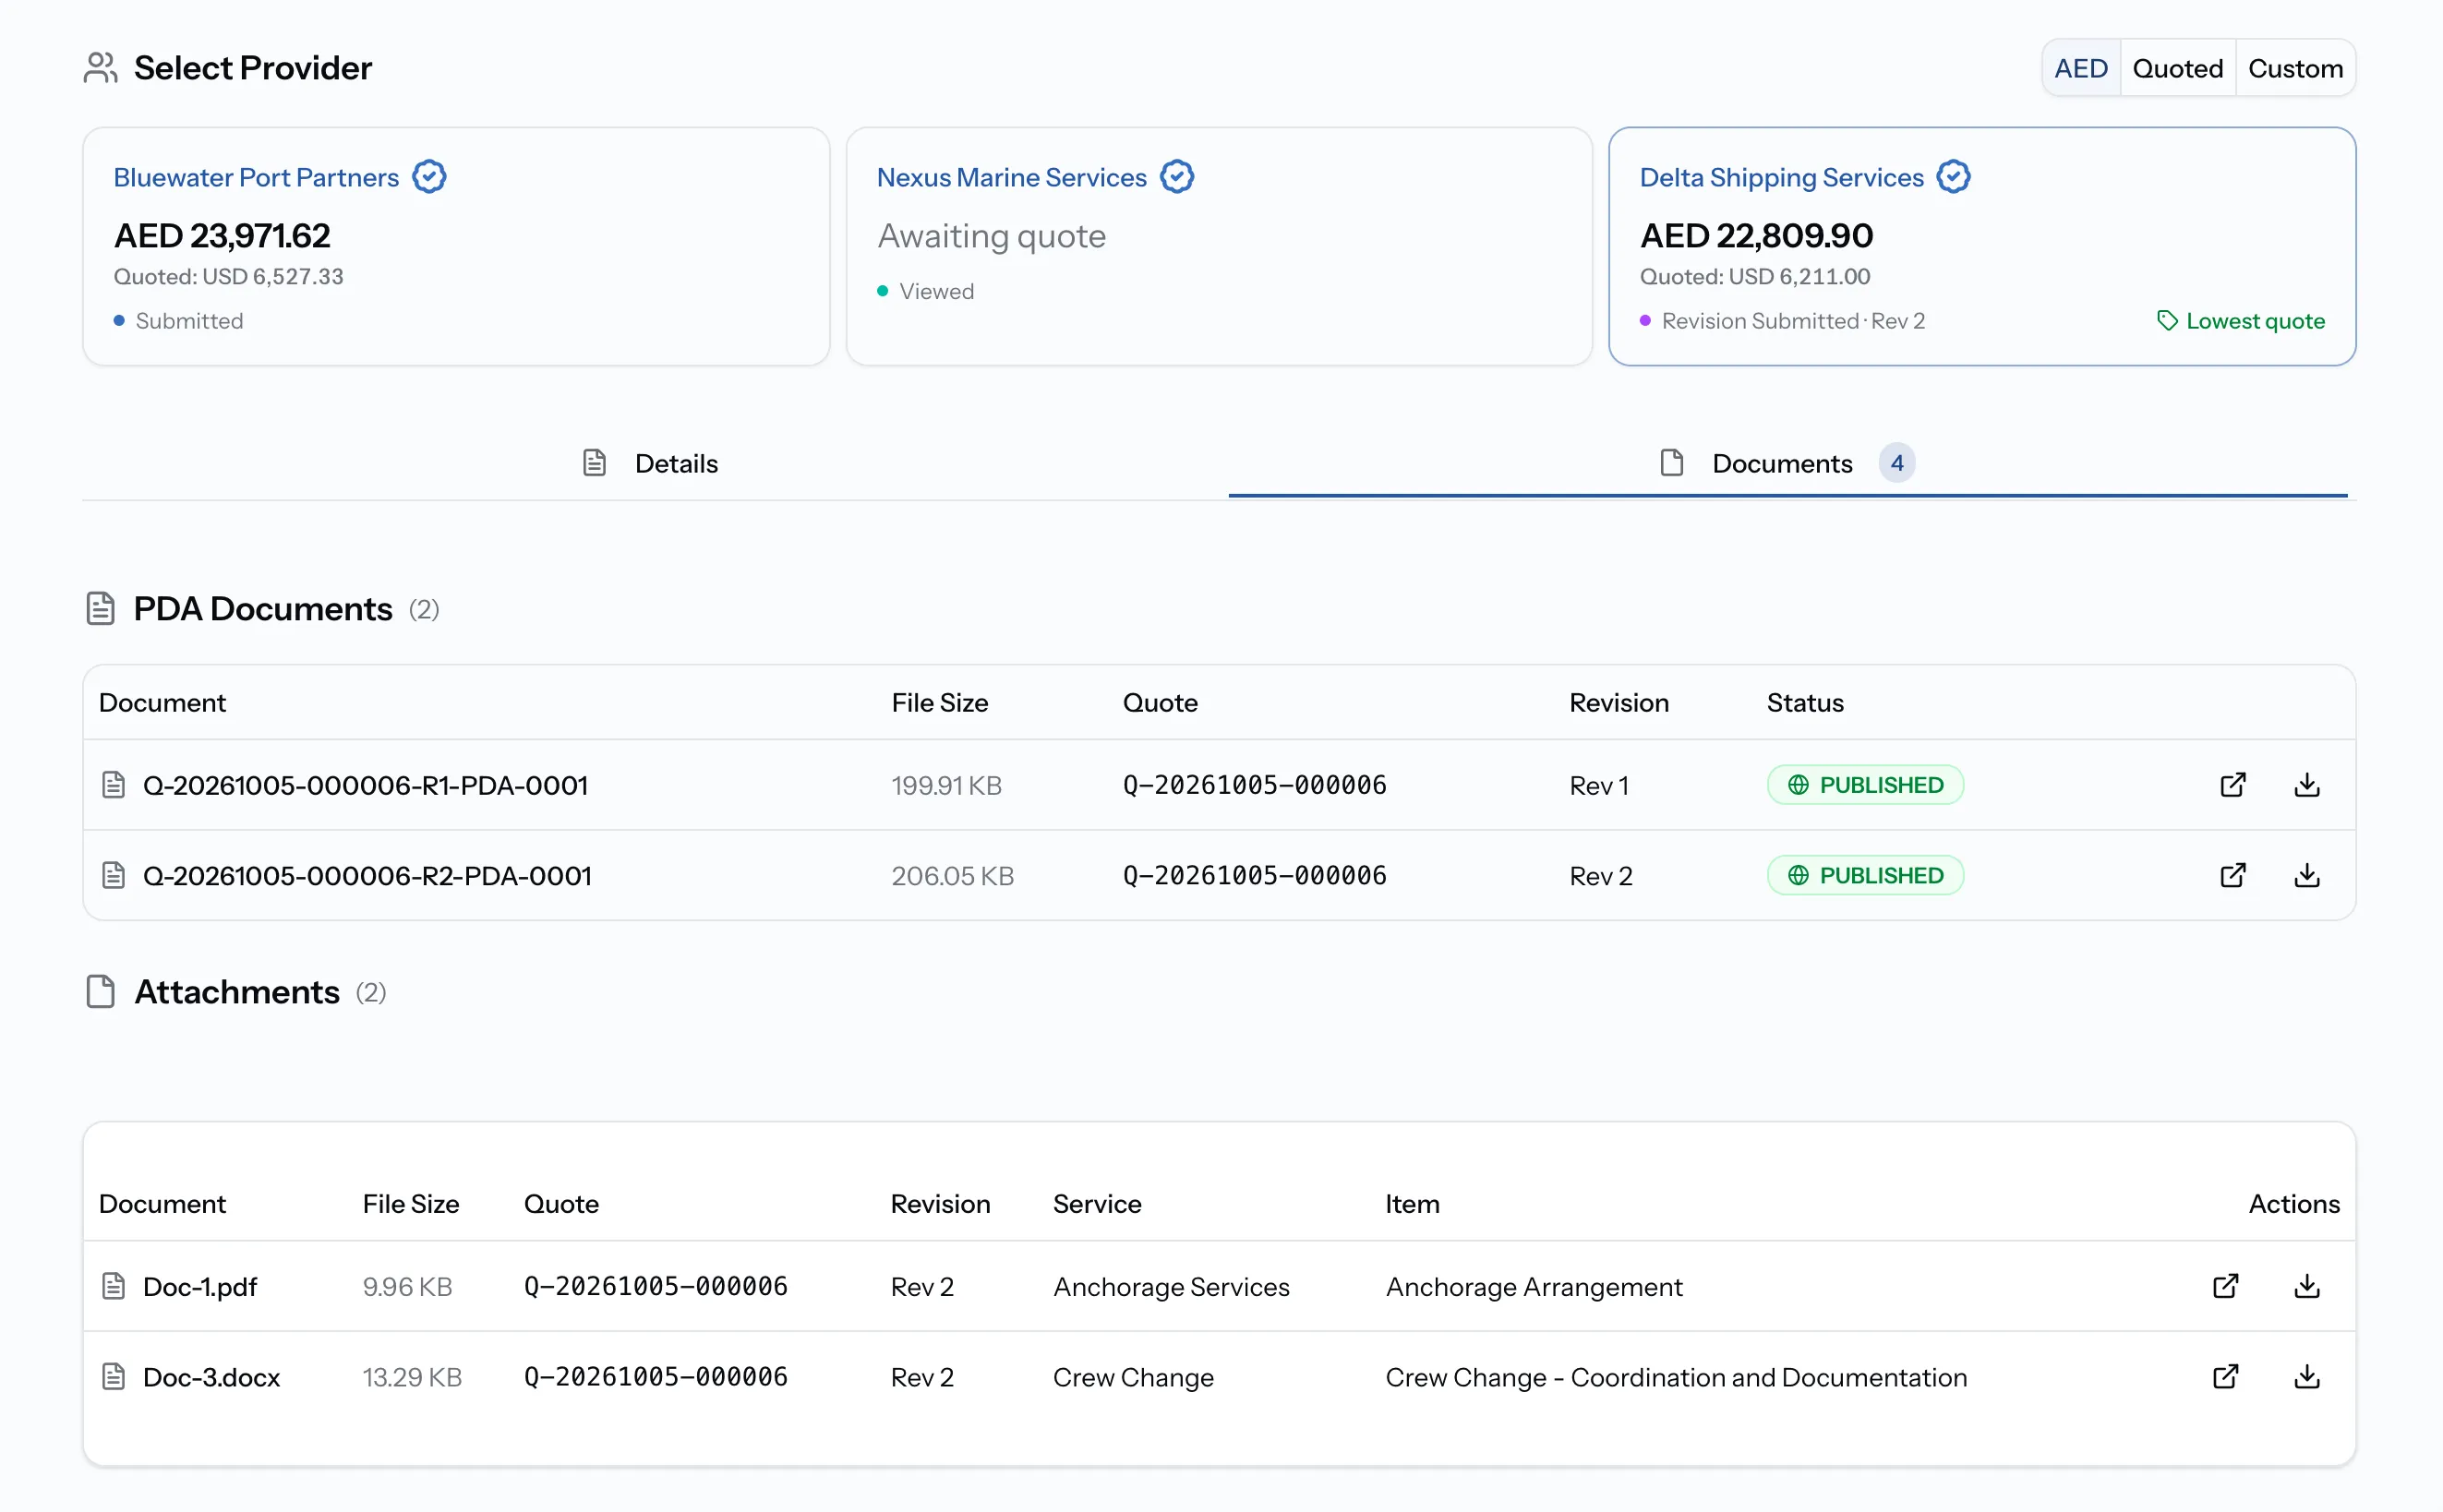
Task: Switch currency display to AED
Action: (2081, 68)
